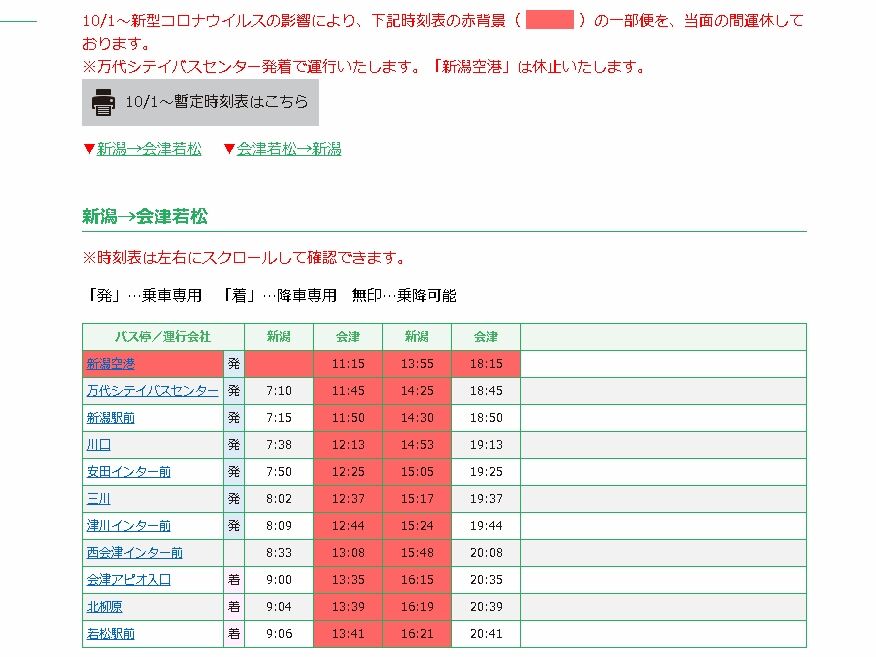Click the 11:45 suspended time cell
This screenshot has width=876, height=657.
click(x=348, y=391)
